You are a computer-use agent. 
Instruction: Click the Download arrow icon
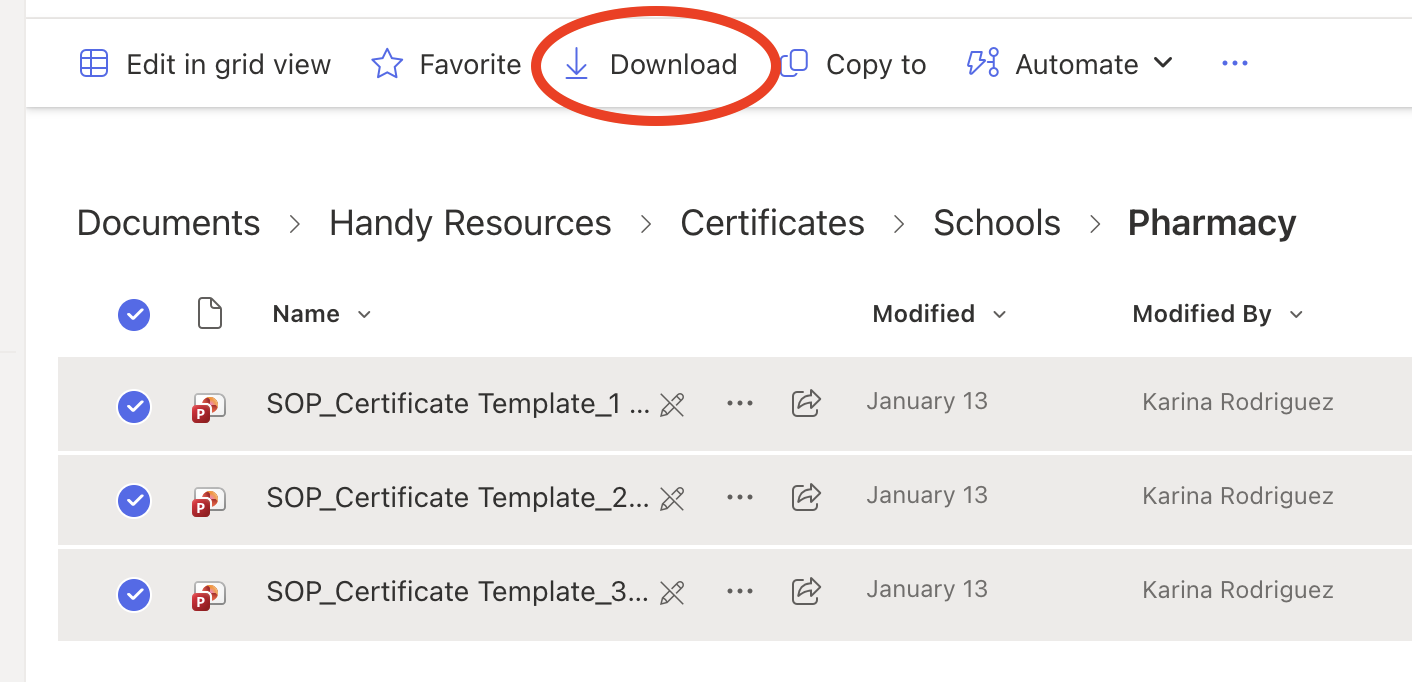click(576, 64)
